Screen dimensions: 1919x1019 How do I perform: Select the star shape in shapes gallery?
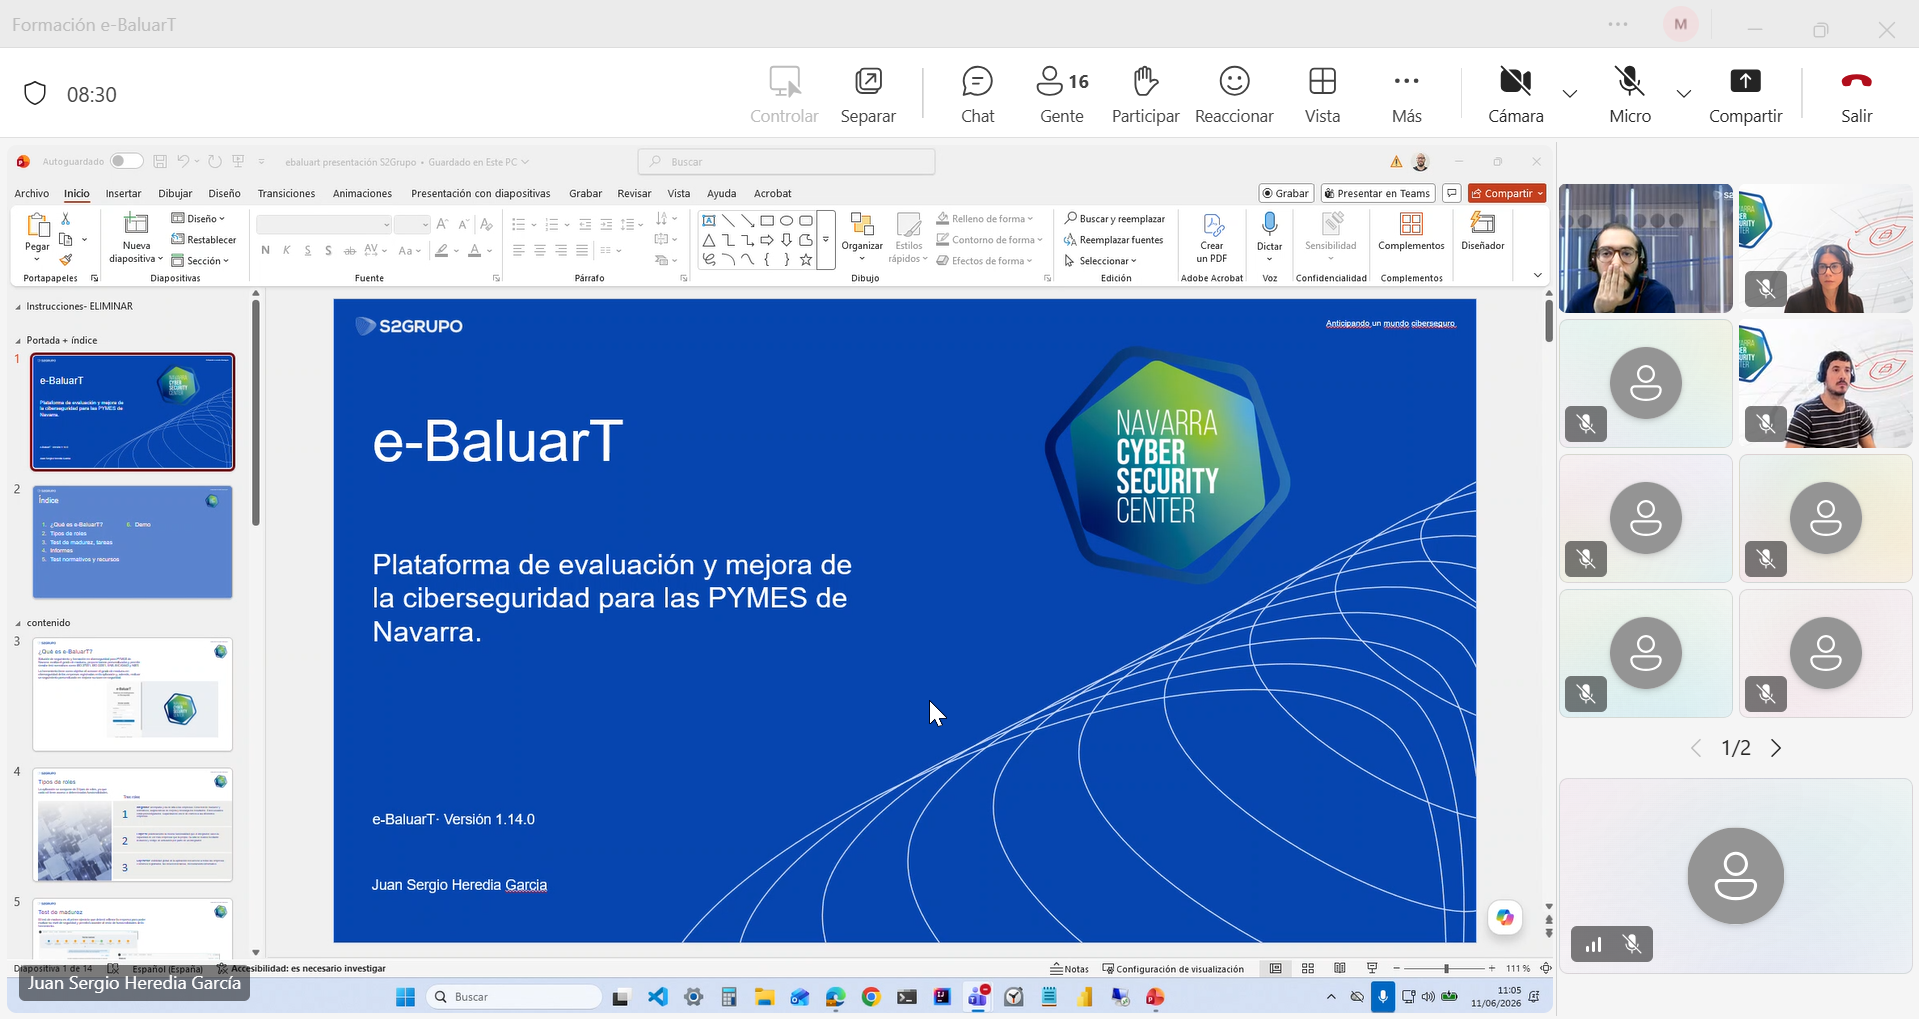pyautogui.click(x=806, y=259)
